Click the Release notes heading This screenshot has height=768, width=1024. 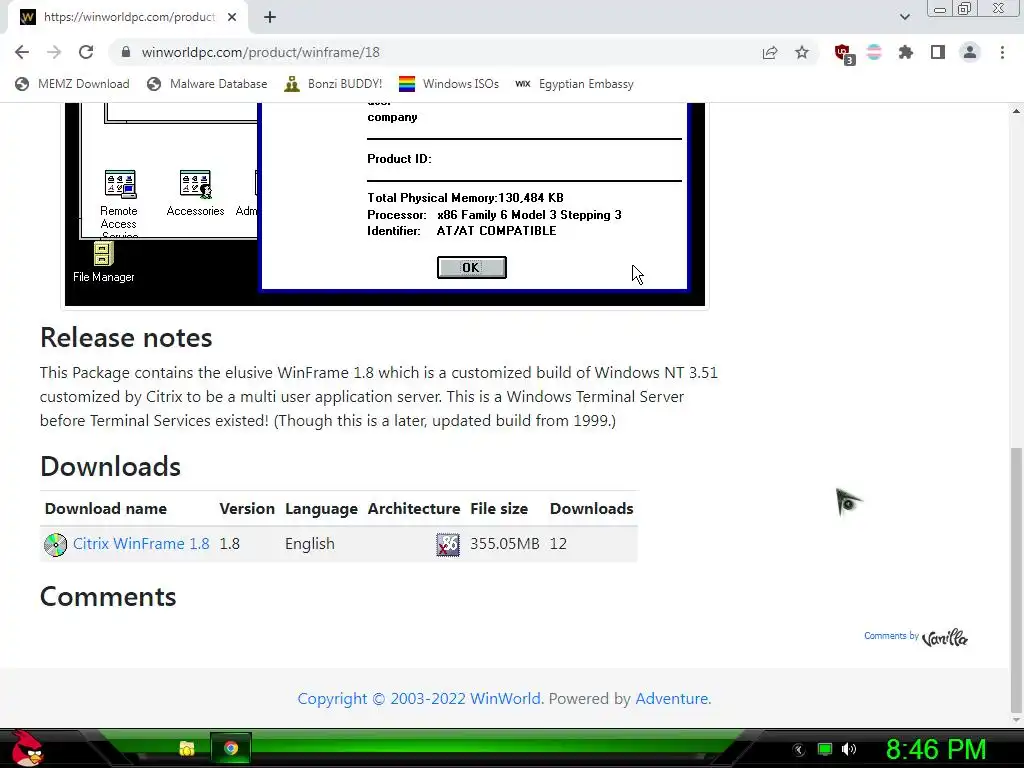point(126,338)
